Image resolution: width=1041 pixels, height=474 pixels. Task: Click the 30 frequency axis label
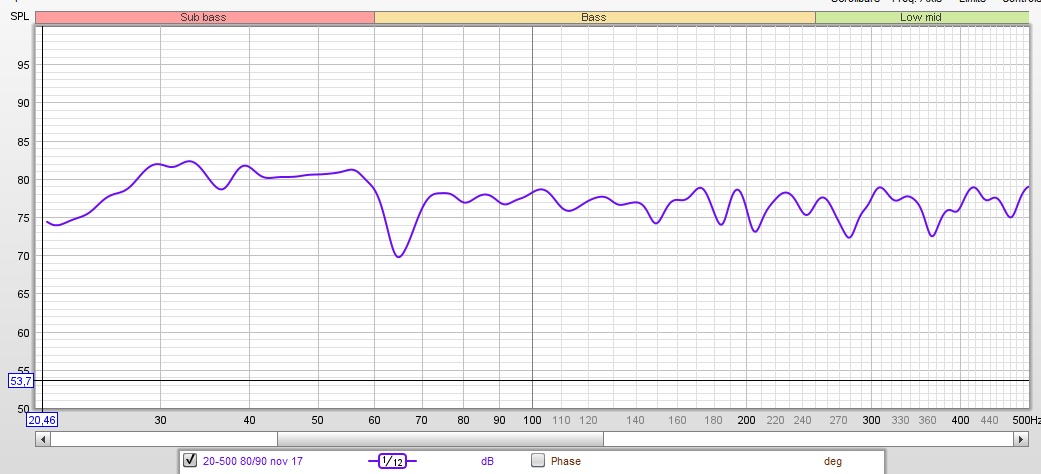tap(160, 420)
